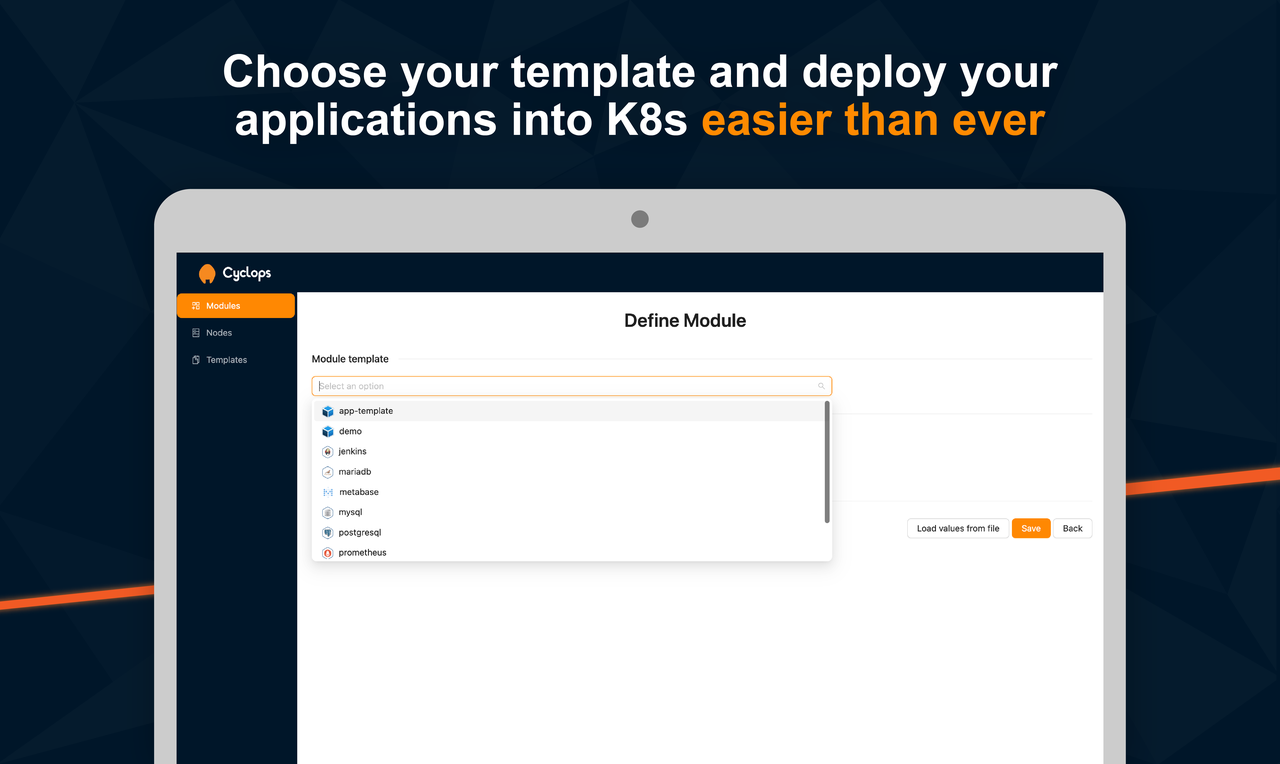Choose mariadb from template list
The height and width of the screenshot is (764, 1280).
point(568,472)
